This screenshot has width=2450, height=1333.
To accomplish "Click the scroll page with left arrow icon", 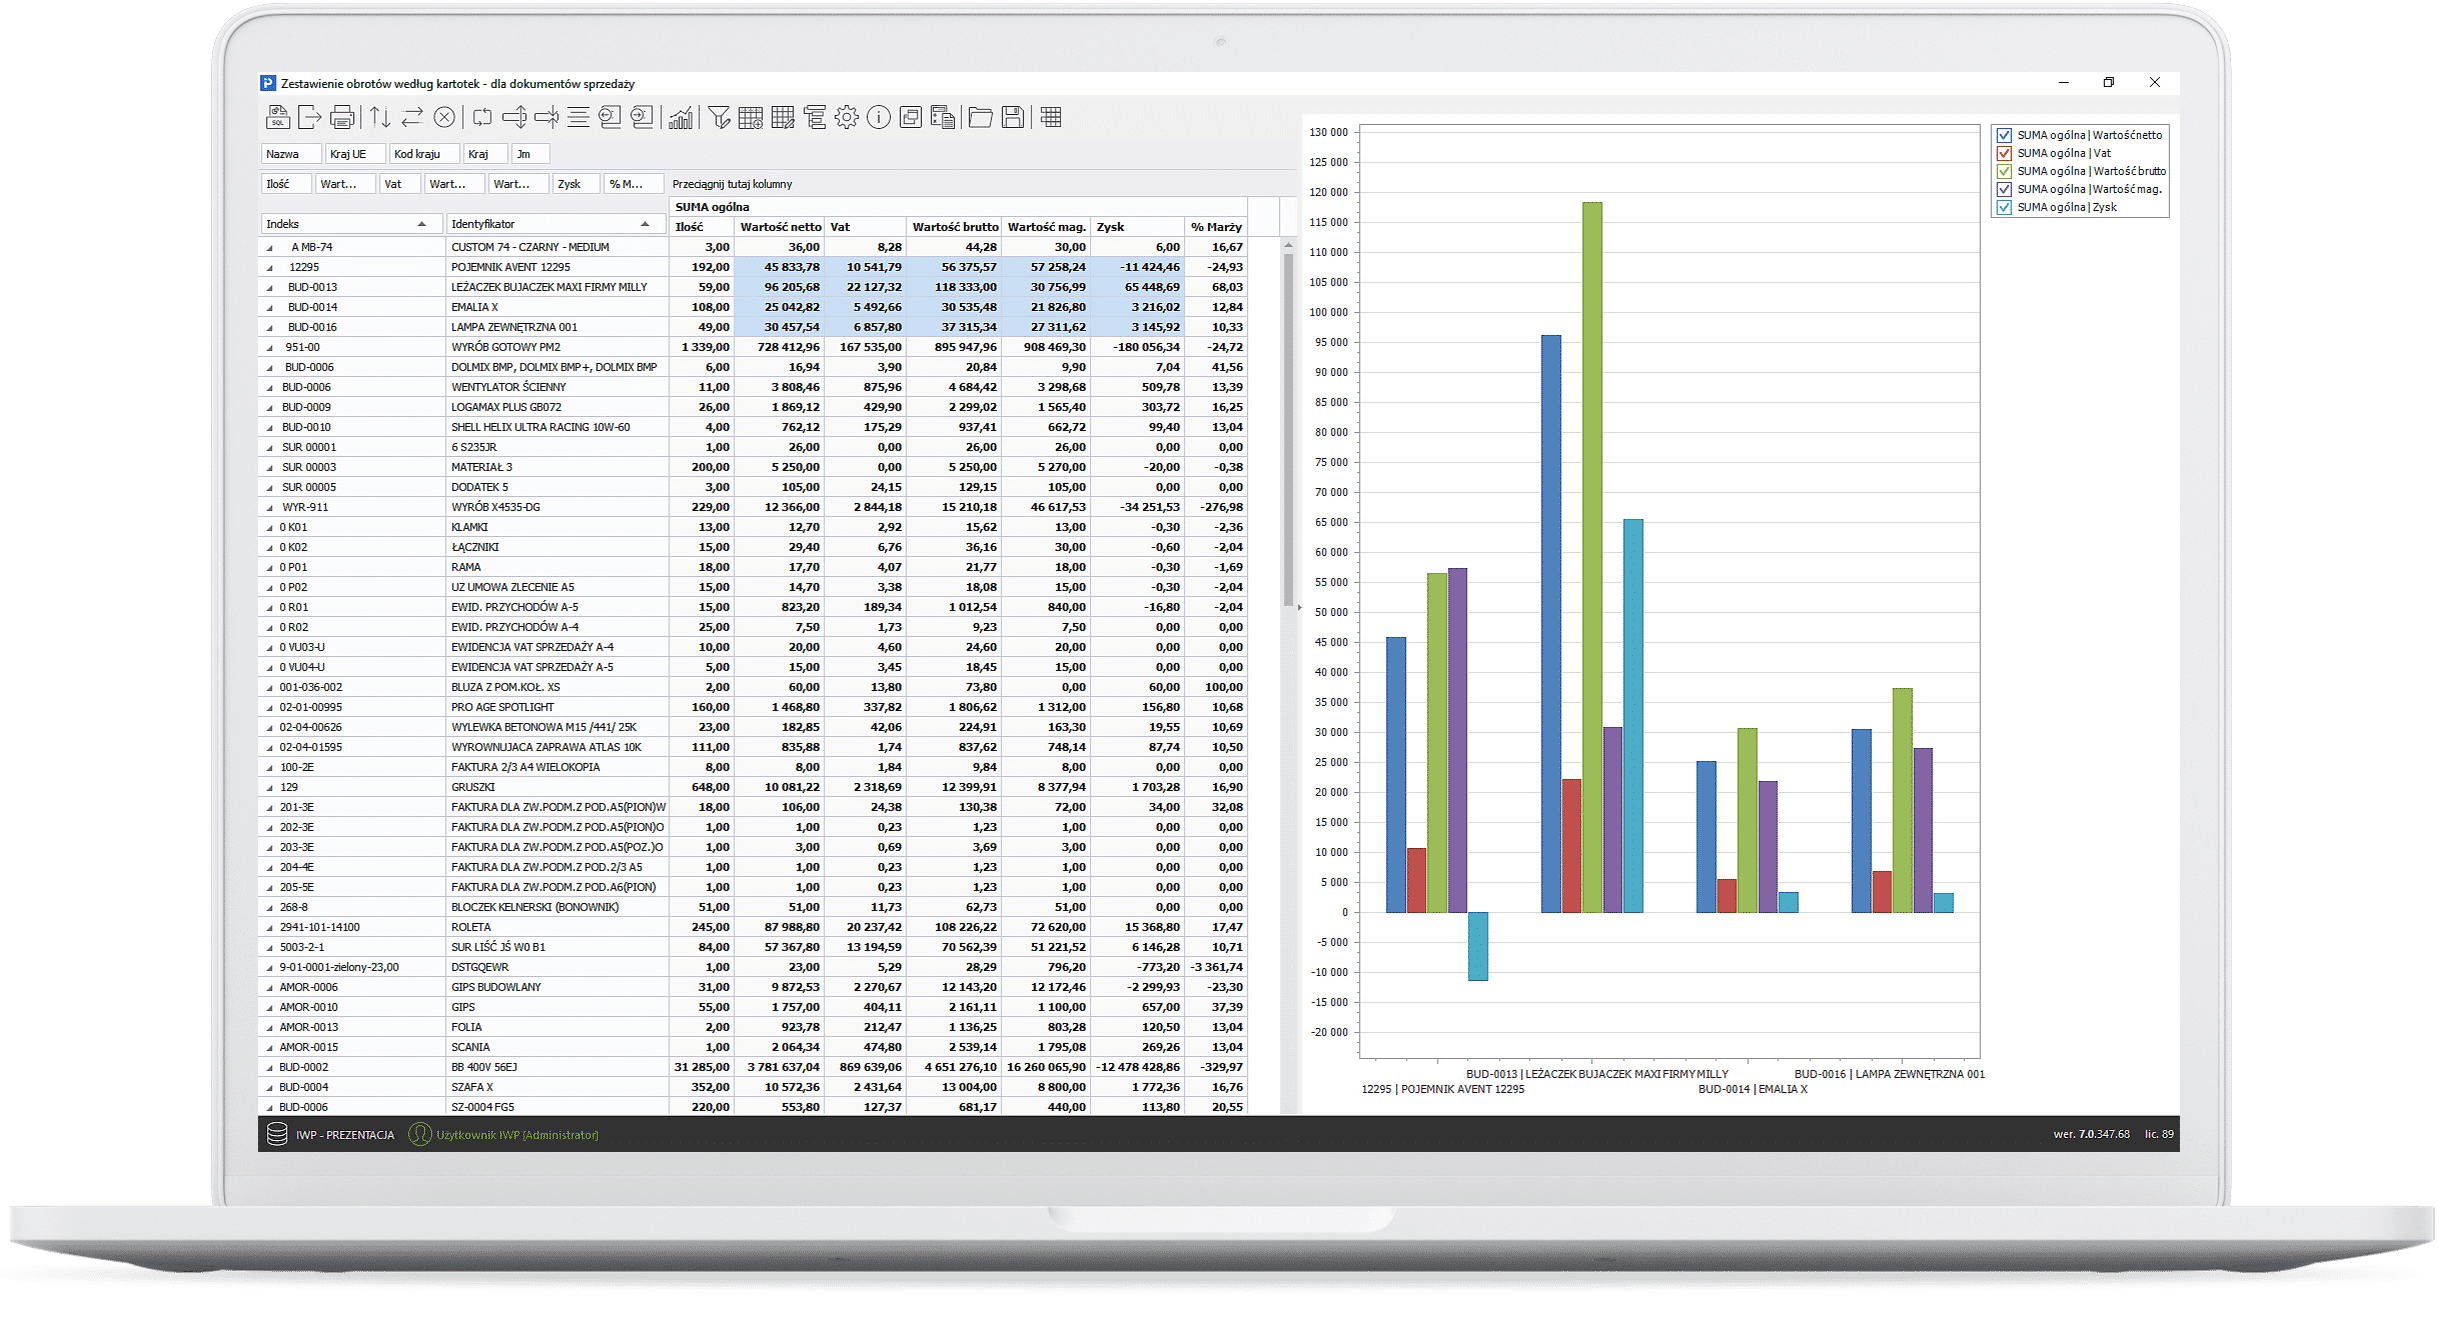I will (x=610, y=118).
